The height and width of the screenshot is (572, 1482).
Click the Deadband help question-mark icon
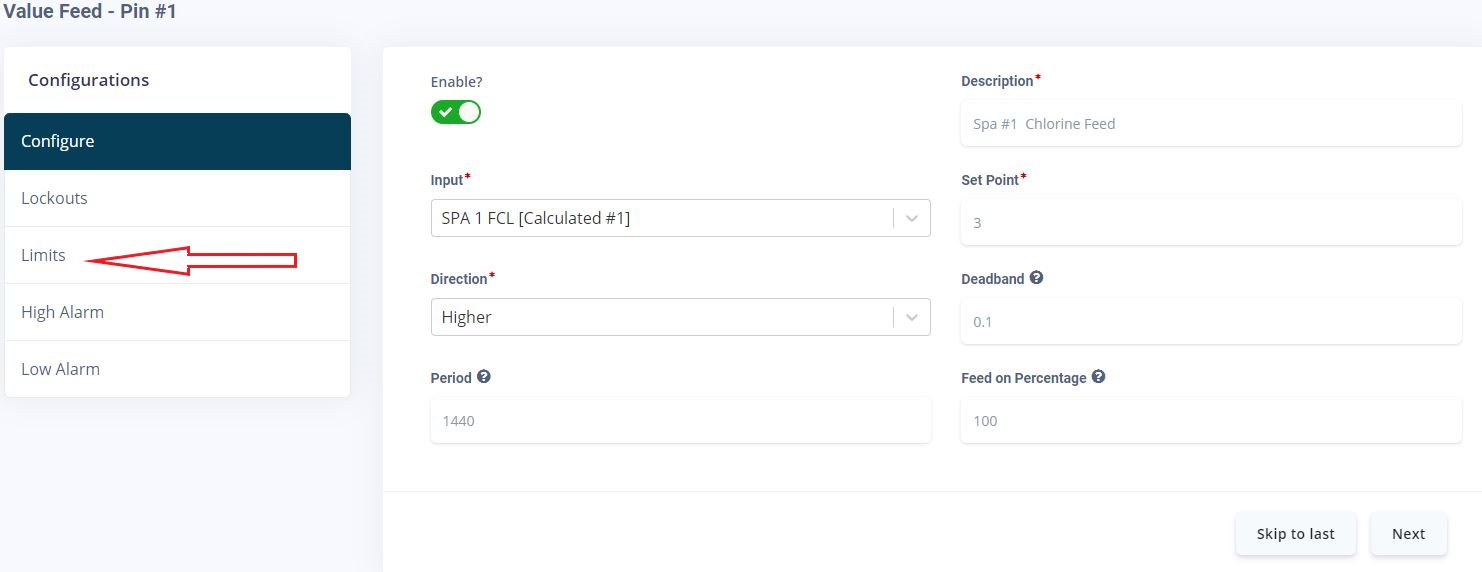(x=1036, y=278)
